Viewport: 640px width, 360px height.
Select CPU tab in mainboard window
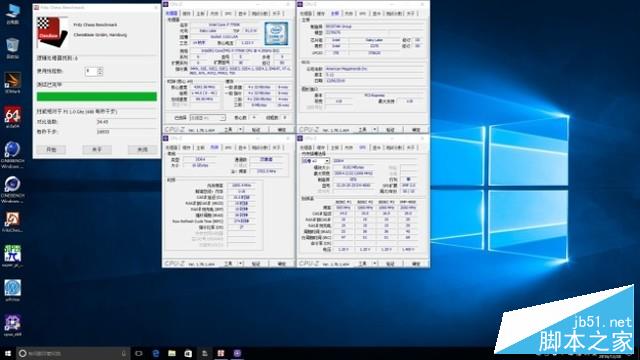[306, 13]
